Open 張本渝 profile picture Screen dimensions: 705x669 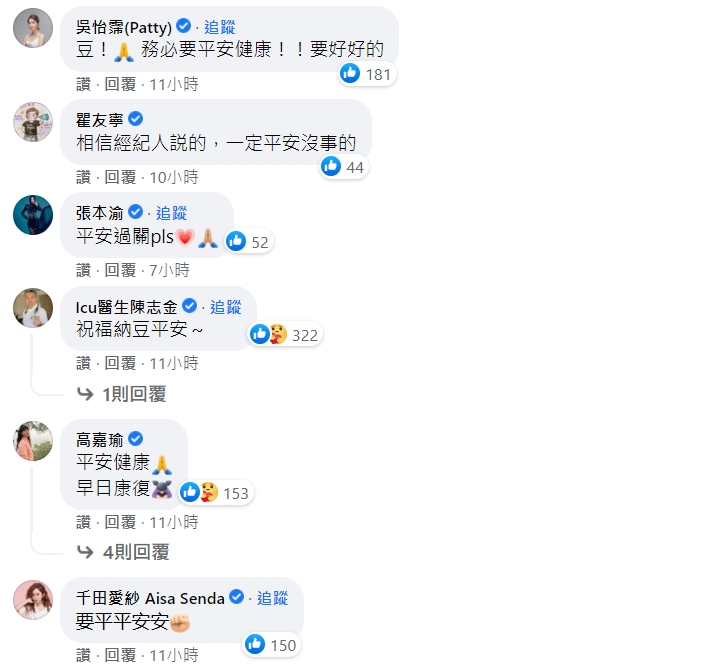pyautogui.click(x=33, y=214)
